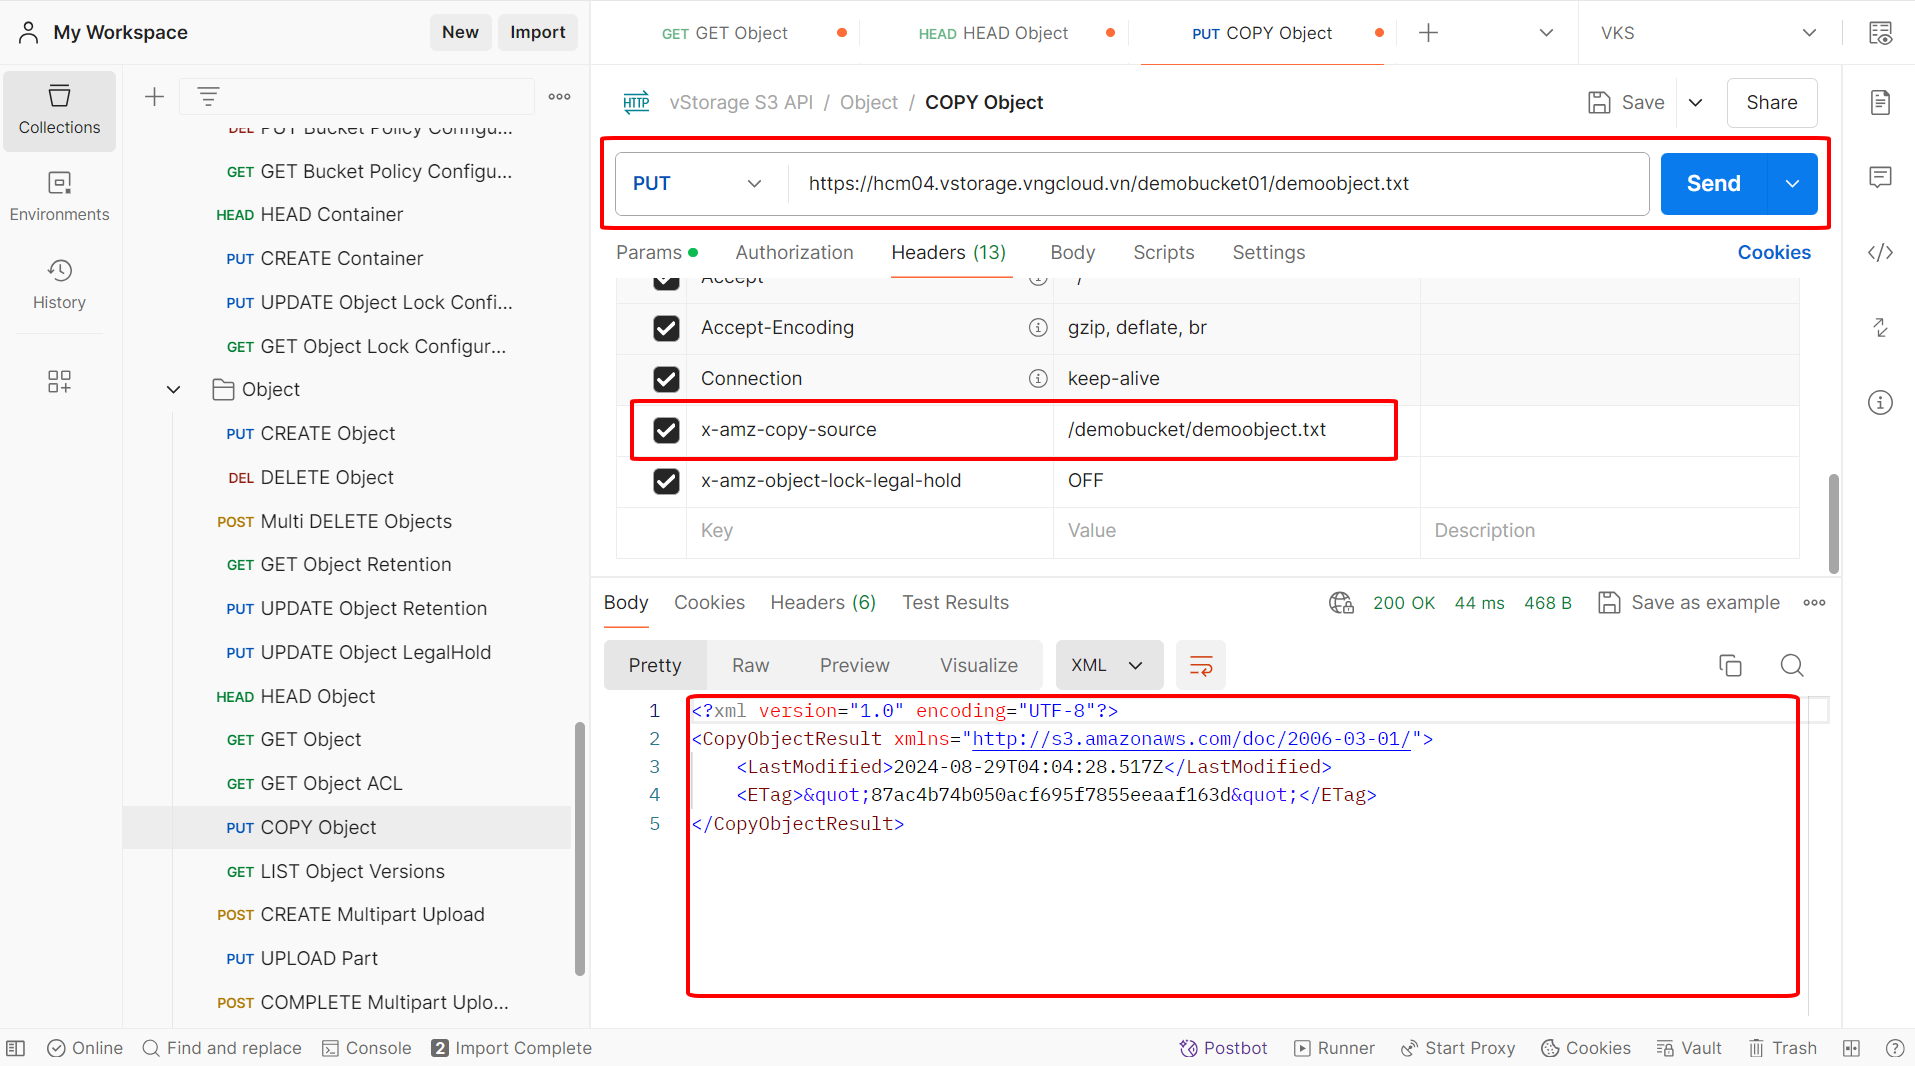Uncheck the x-amz-copy-source header checkbox
This screenshot has width=1915, height=1066.
(666, 430)
